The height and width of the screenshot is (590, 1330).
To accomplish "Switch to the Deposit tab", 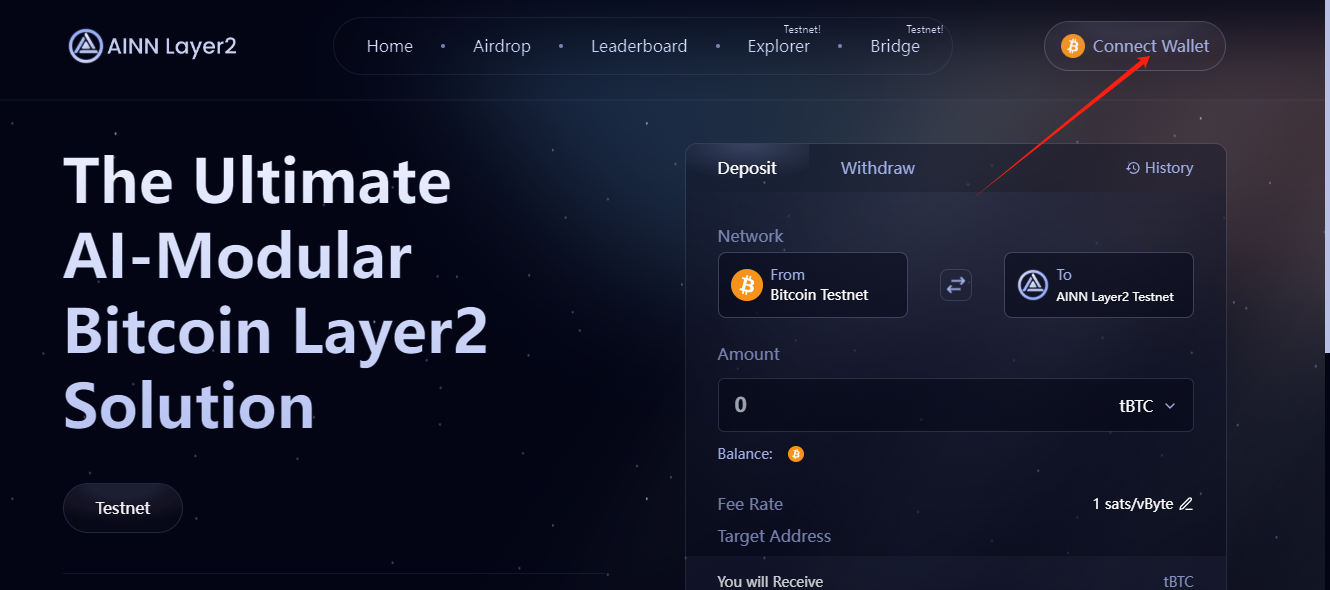I will pos(747,168).
